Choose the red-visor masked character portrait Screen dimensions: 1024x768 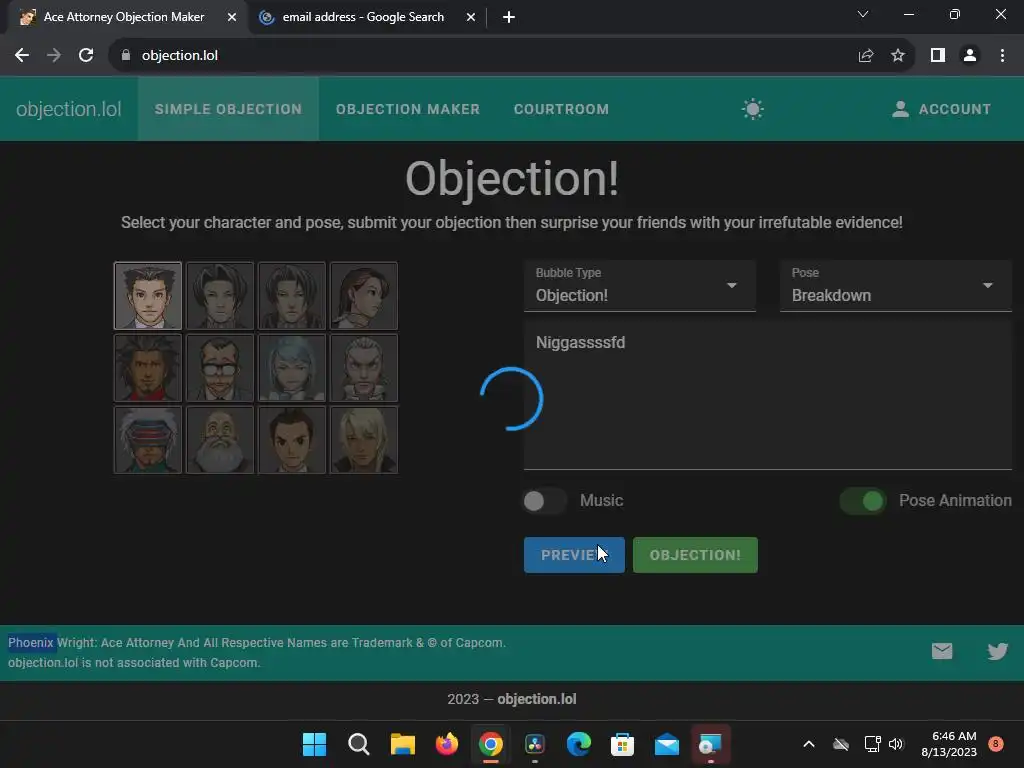click(x=148, y=440)
